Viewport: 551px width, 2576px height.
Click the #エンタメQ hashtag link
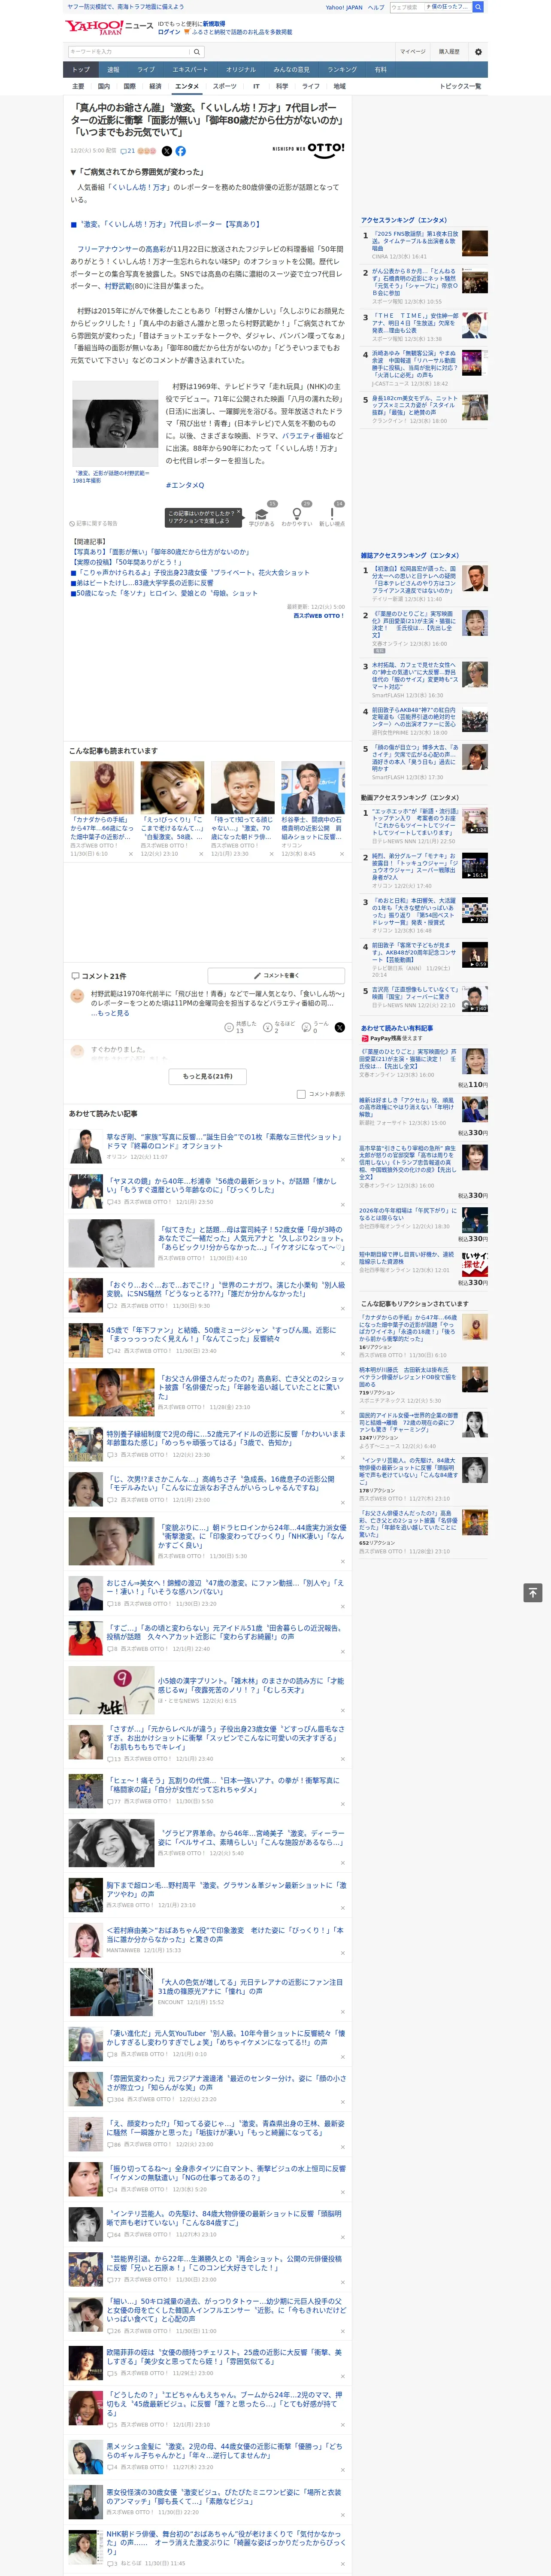coord(185,485)
